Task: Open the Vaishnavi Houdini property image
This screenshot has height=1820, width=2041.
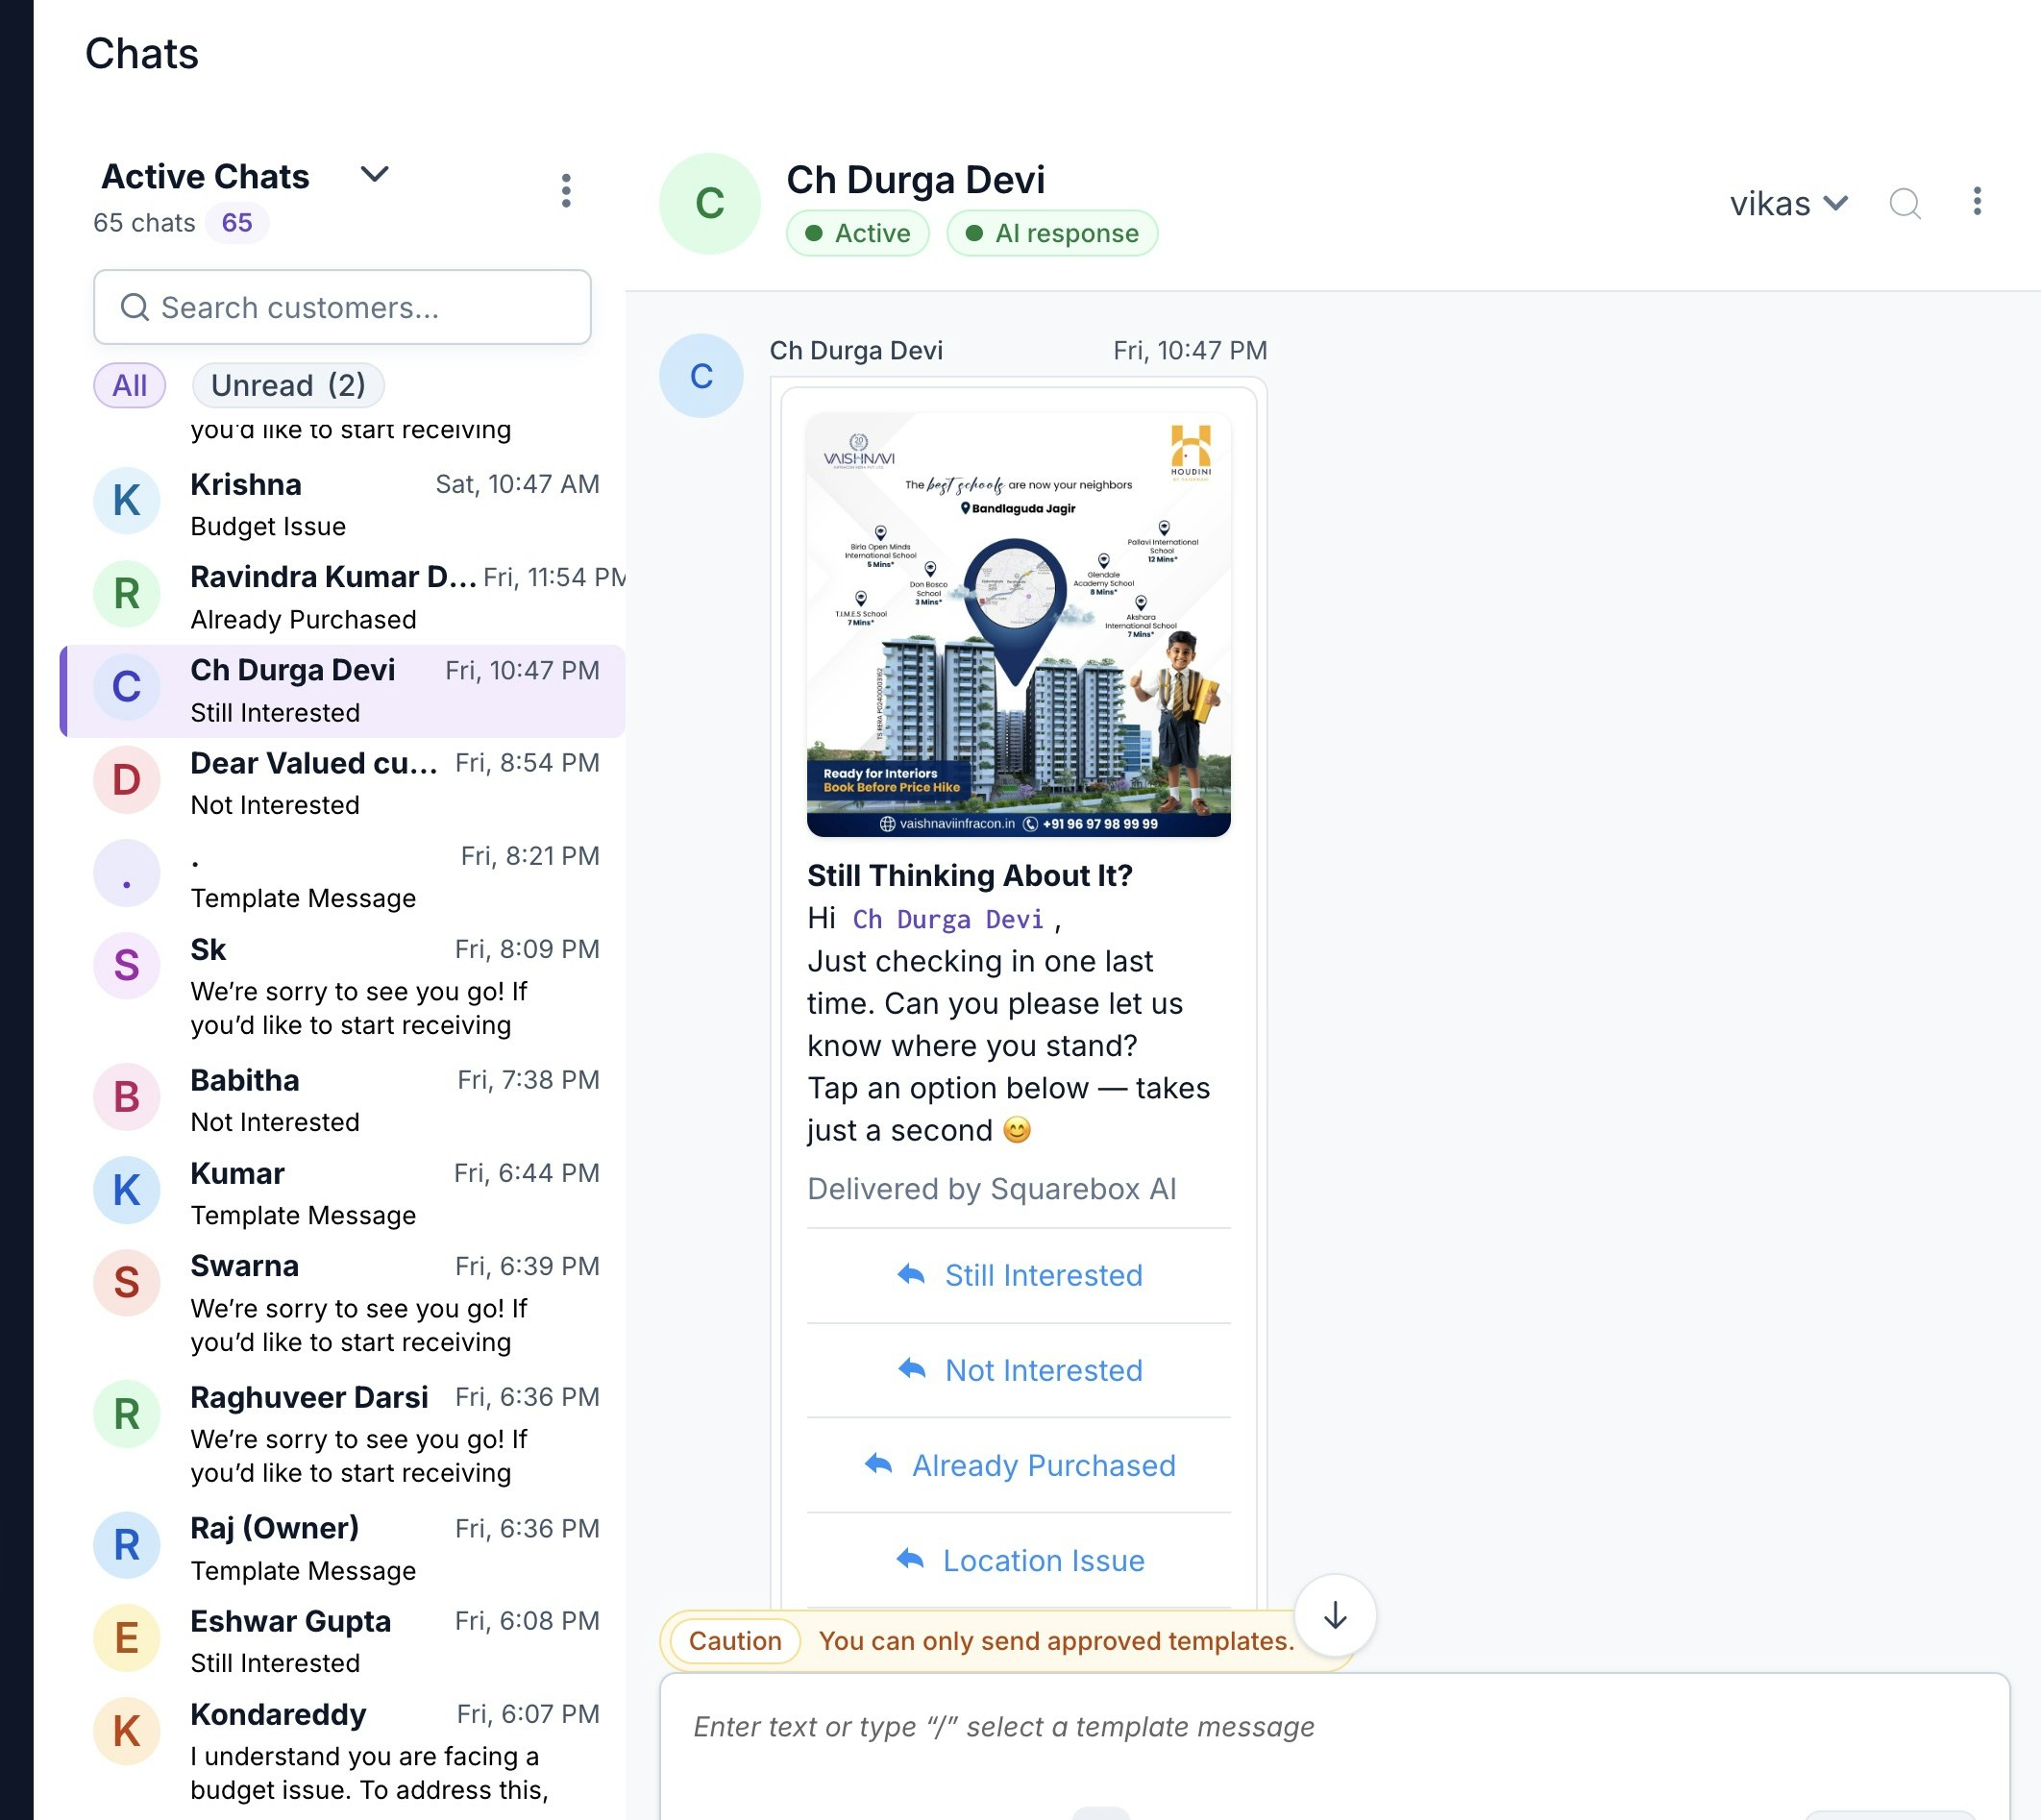Action: pos(1018,625)
